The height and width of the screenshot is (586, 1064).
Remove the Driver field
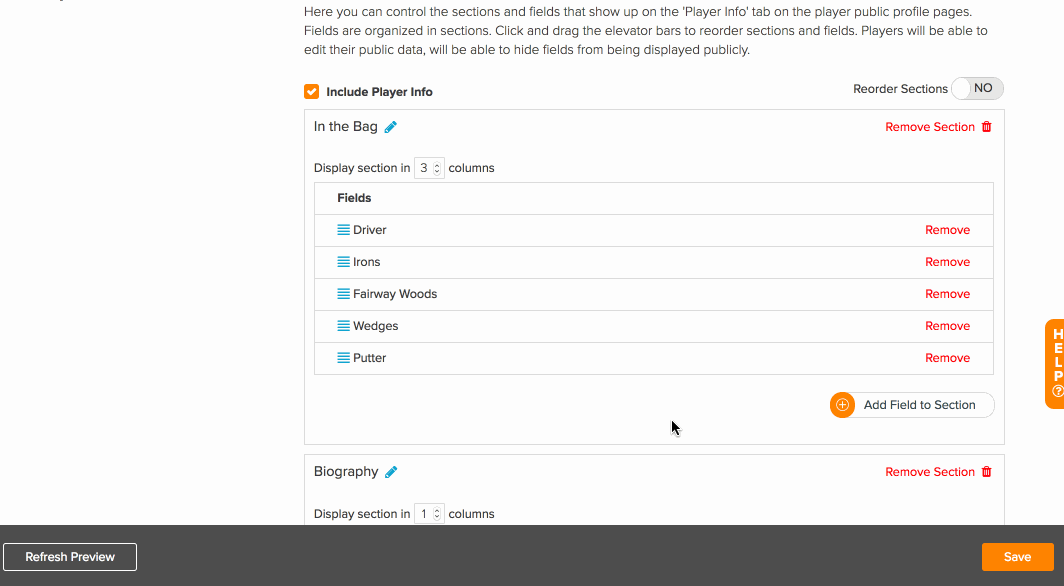pos(947,230)
